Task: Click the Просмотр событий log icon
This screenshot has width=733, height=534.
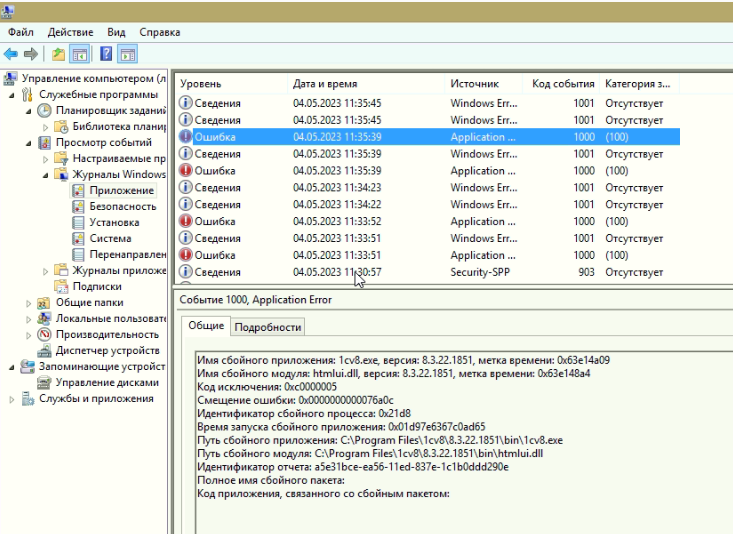Action: tap(44, 143)
